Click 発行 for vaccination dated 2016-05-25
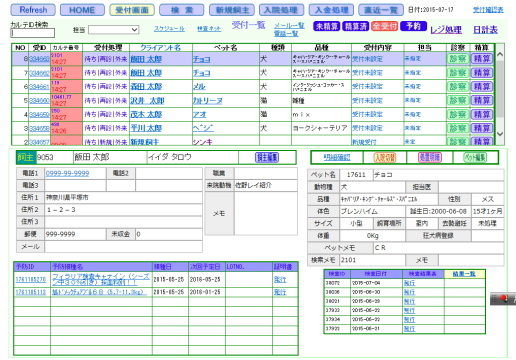 coord(280,279)
